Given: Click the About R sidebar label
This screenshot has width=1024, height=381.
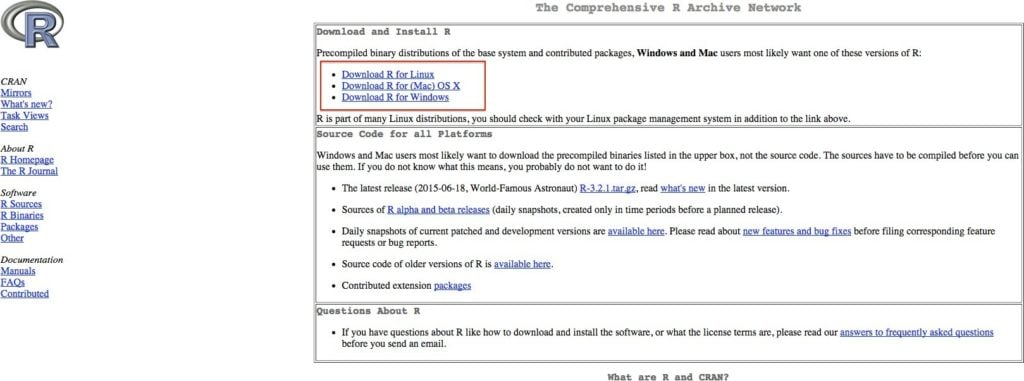Looking at the screenshot, I should coord(17,148).
